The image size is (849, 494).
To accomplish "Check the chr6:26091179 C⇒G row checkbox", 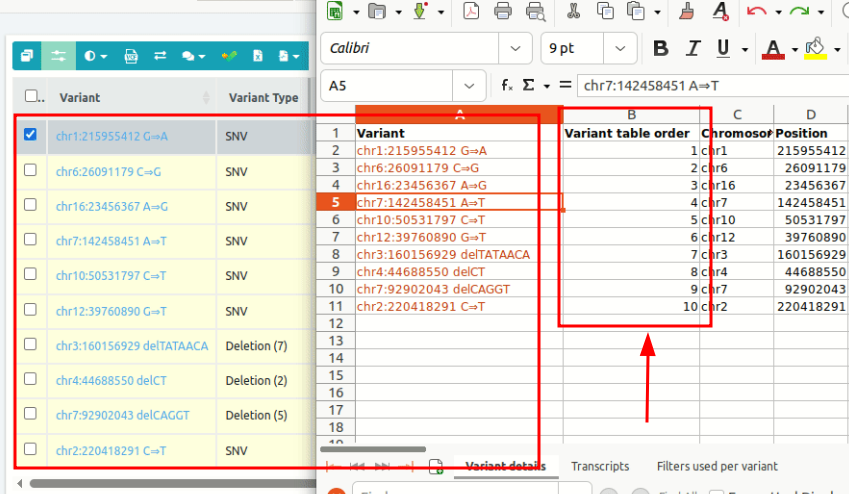I will coord(30,170).
